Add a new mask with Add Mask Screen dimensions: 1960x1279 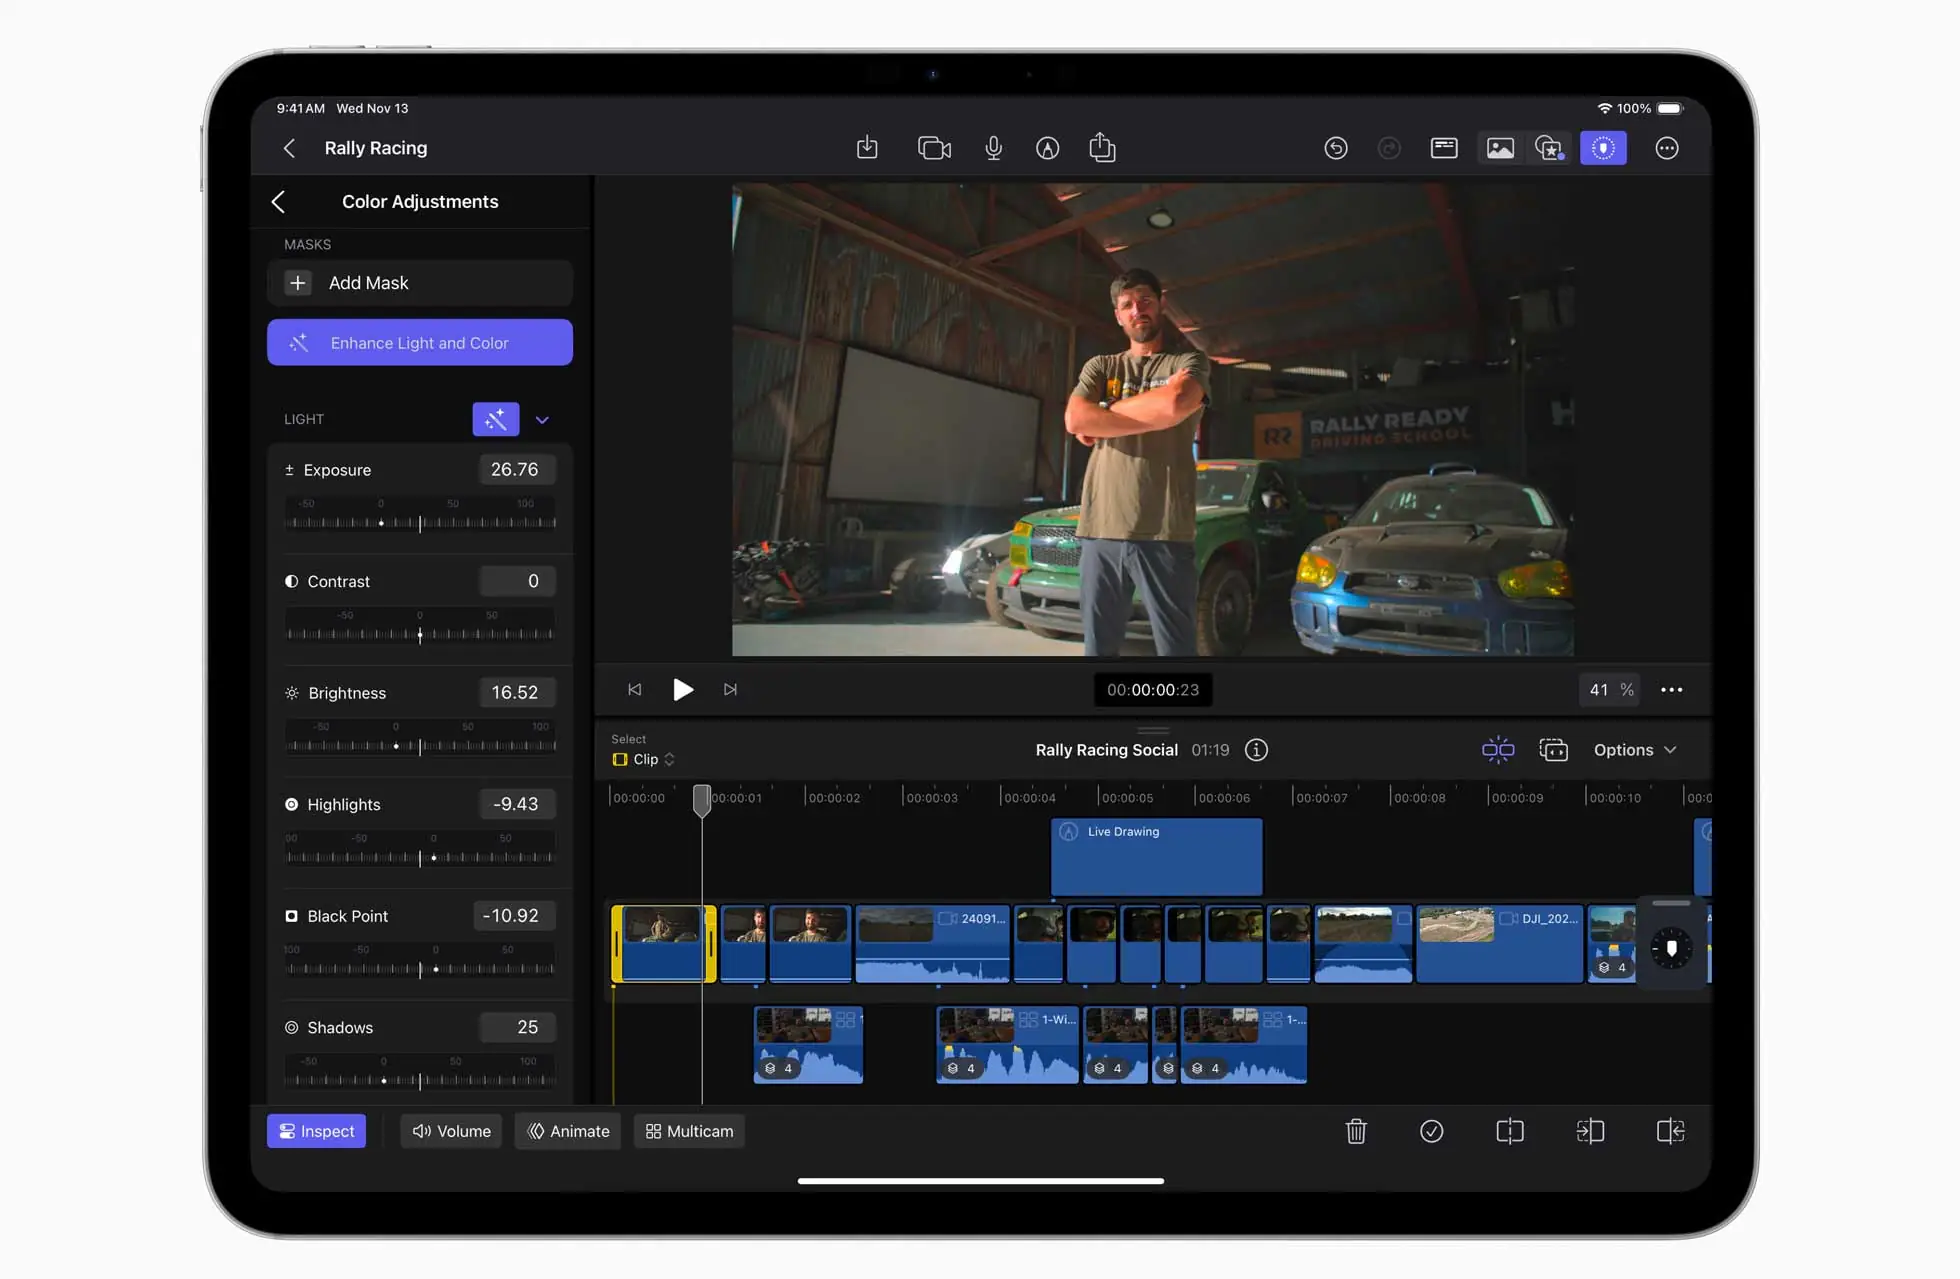tap(419, 283)
